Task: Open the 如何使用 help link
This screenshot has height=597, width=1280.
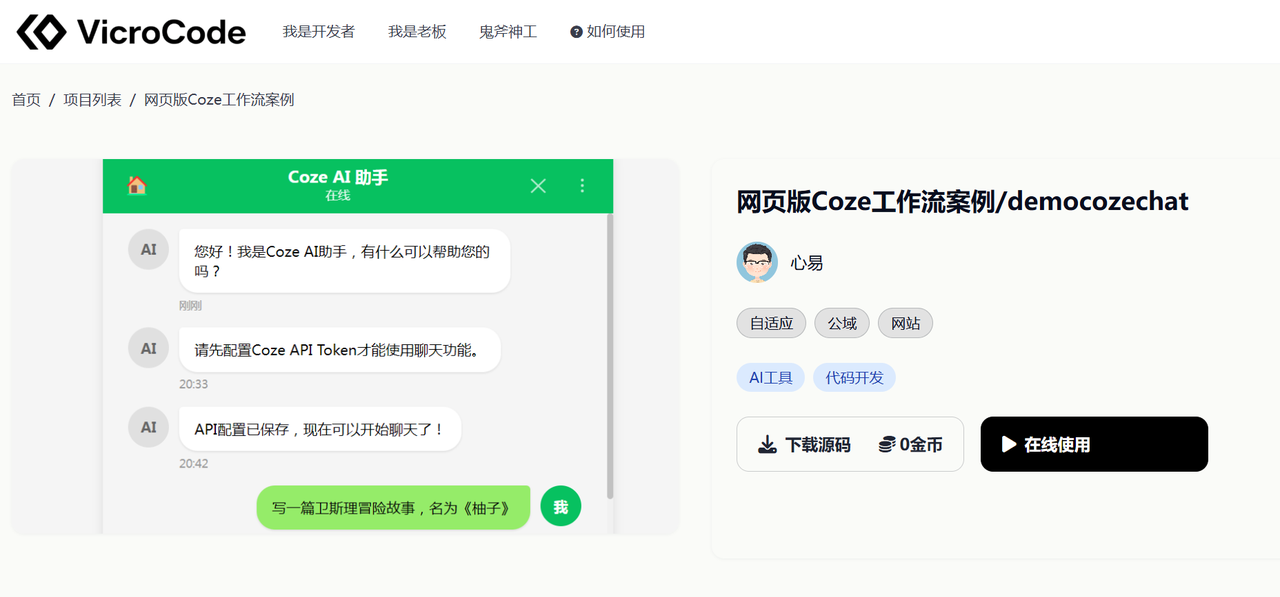Action: point(608,32)
